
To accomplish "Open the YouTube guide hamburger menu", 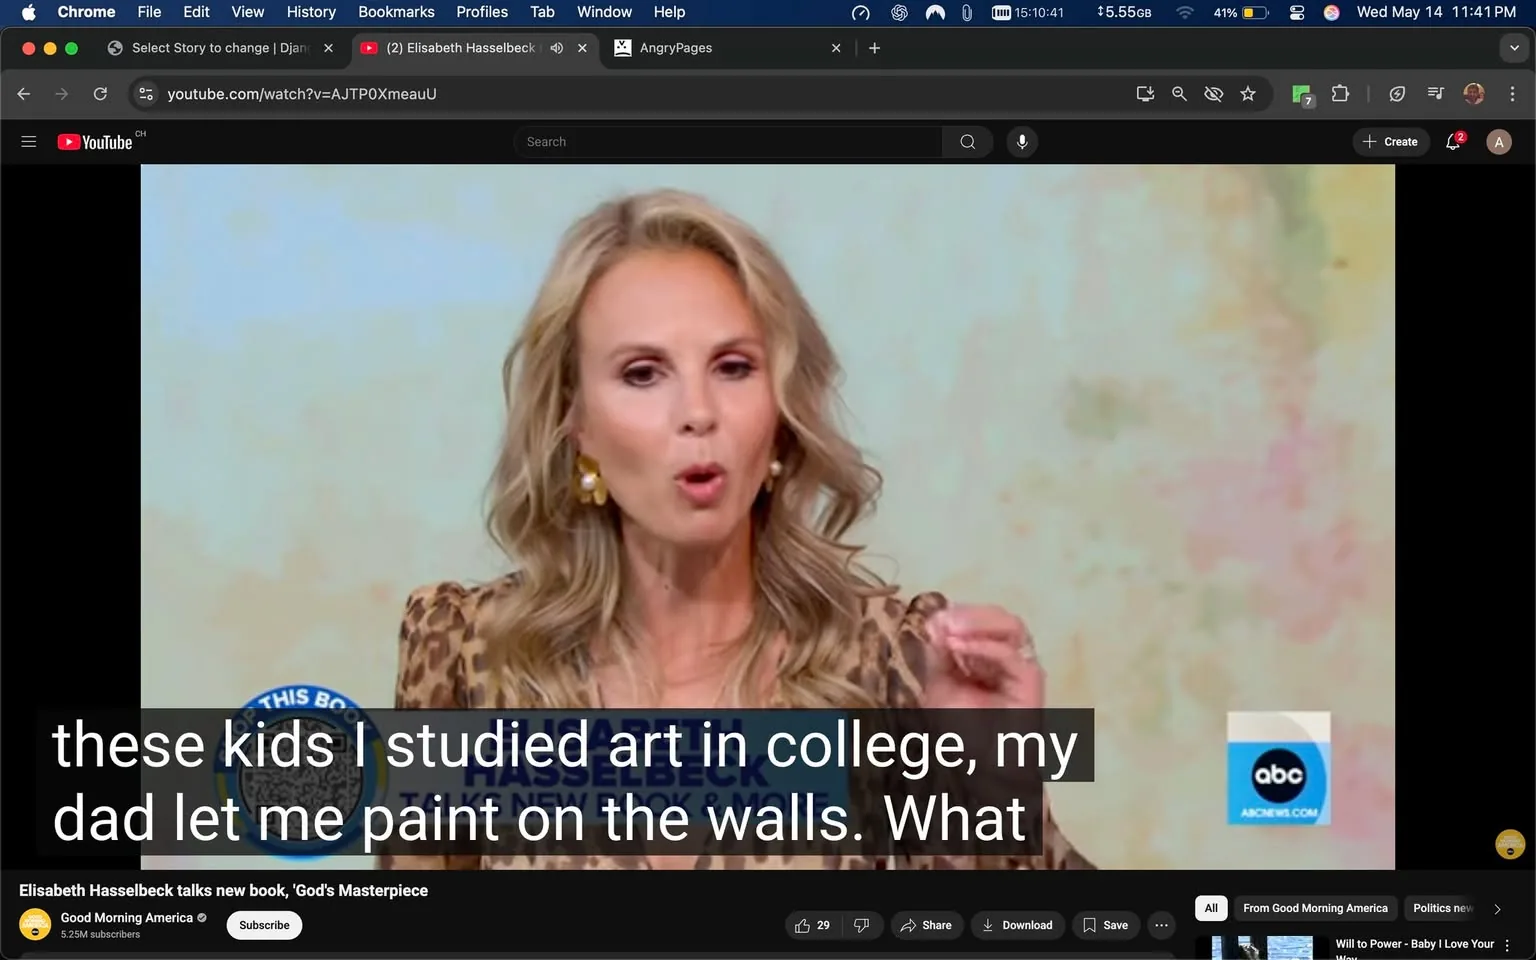I will [x=28, y=141].
